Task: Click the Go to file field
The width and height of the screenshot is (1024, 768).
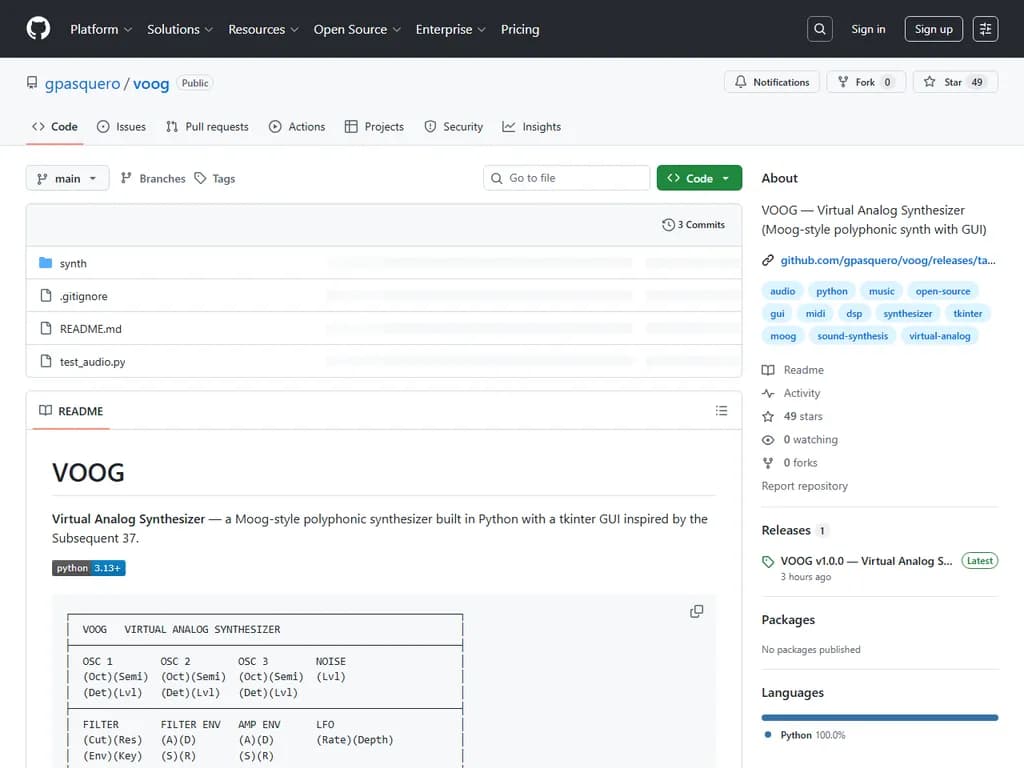Action: click(x=567, y=178)
